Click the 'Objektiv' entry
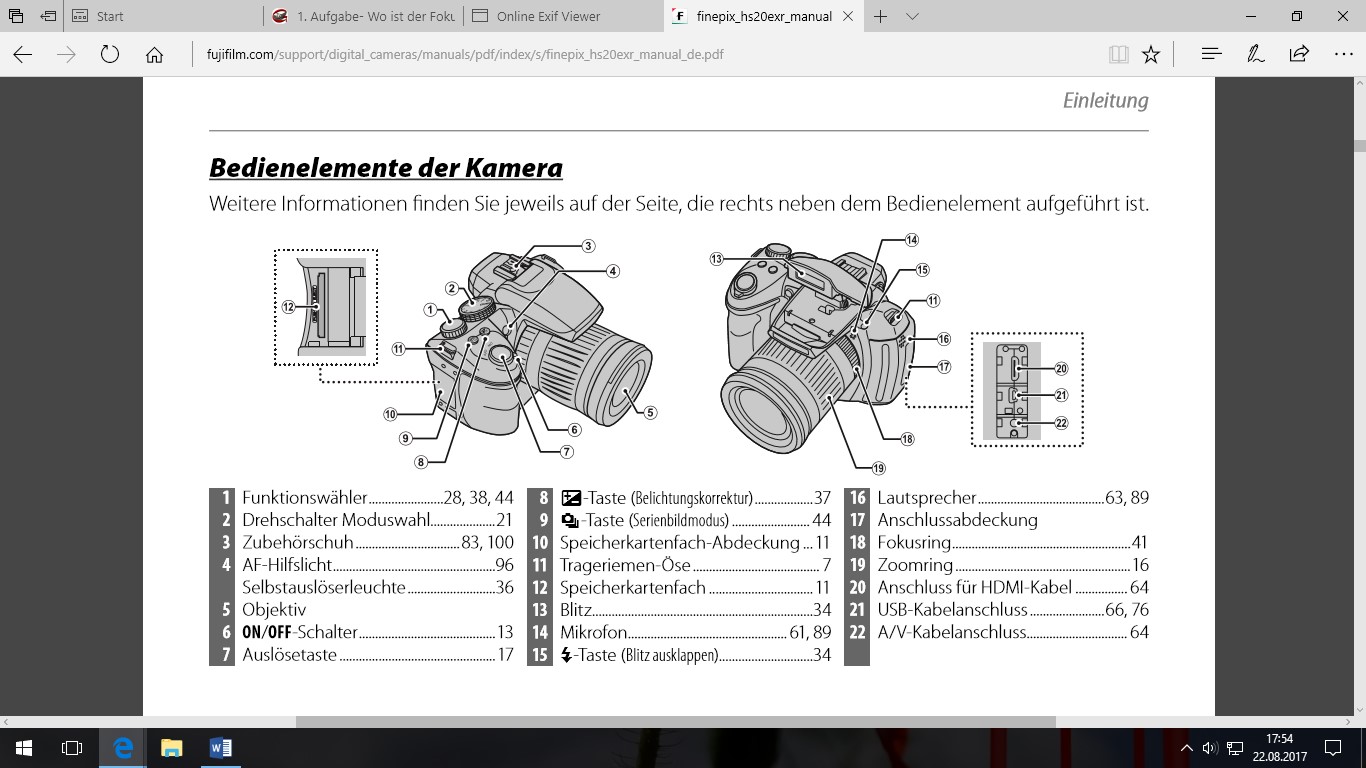 (x=274, y=610)
